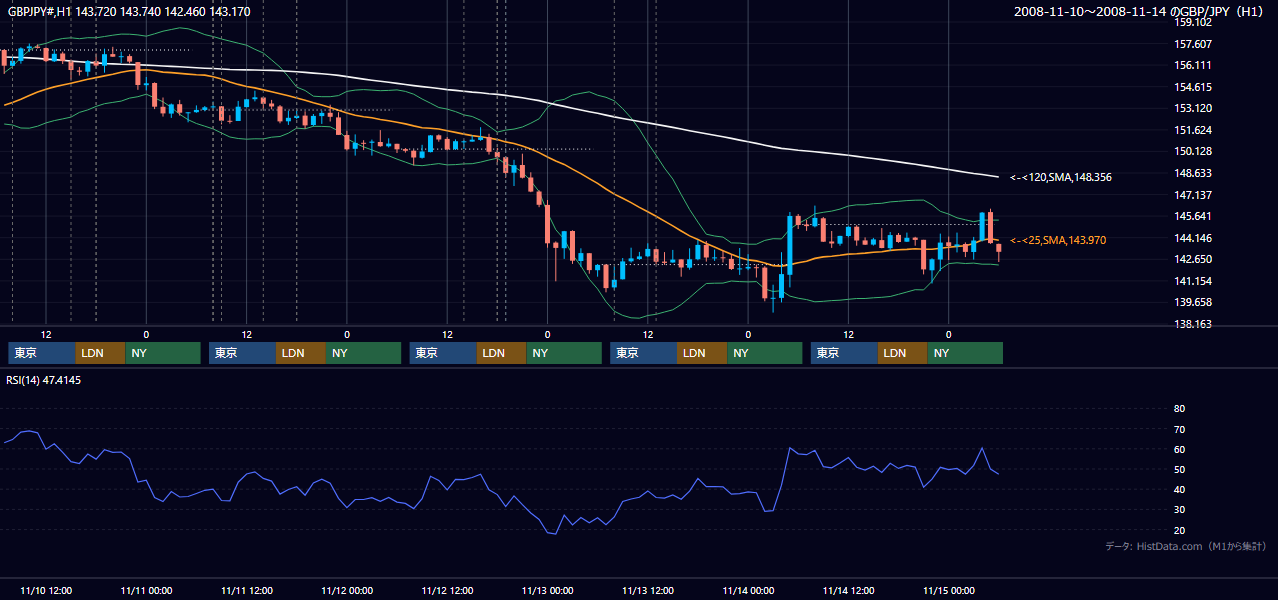Click the 120 SMA label 148.356
The width and height of the screenshot is (1278, 600).
[x=1061, y=177]
